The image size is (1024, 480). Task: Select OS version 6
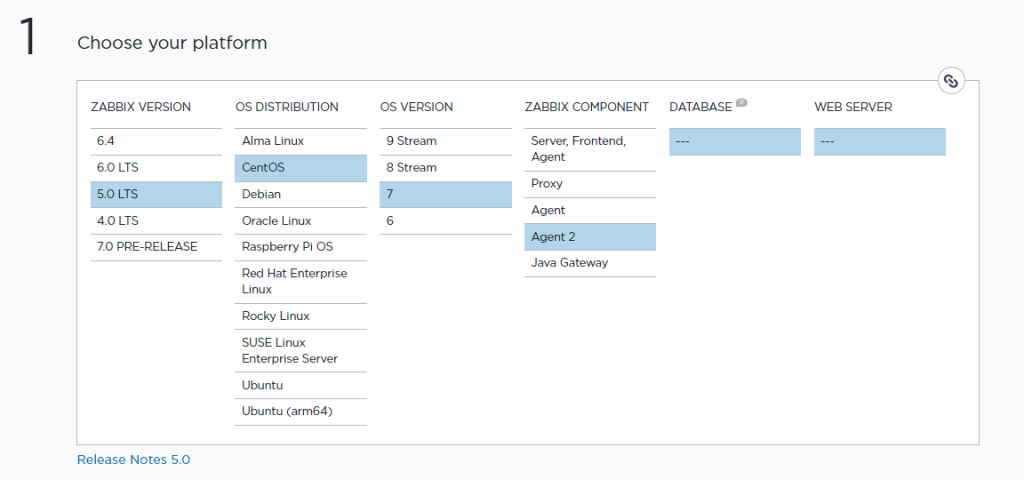(445, 220)
